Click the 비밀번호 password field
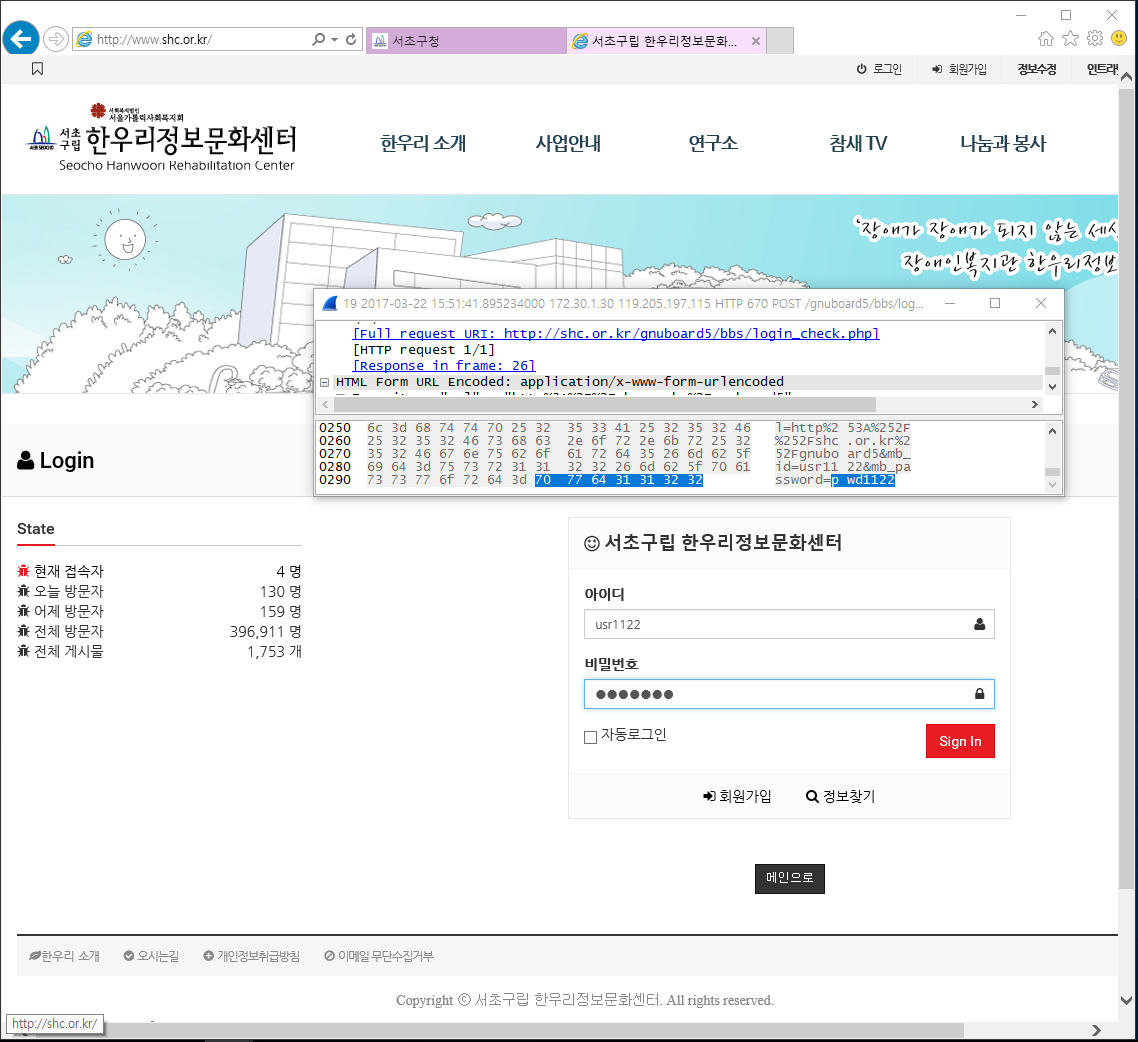The width and height of the screenshot is (1138, 1042). (x=789, y=694)
